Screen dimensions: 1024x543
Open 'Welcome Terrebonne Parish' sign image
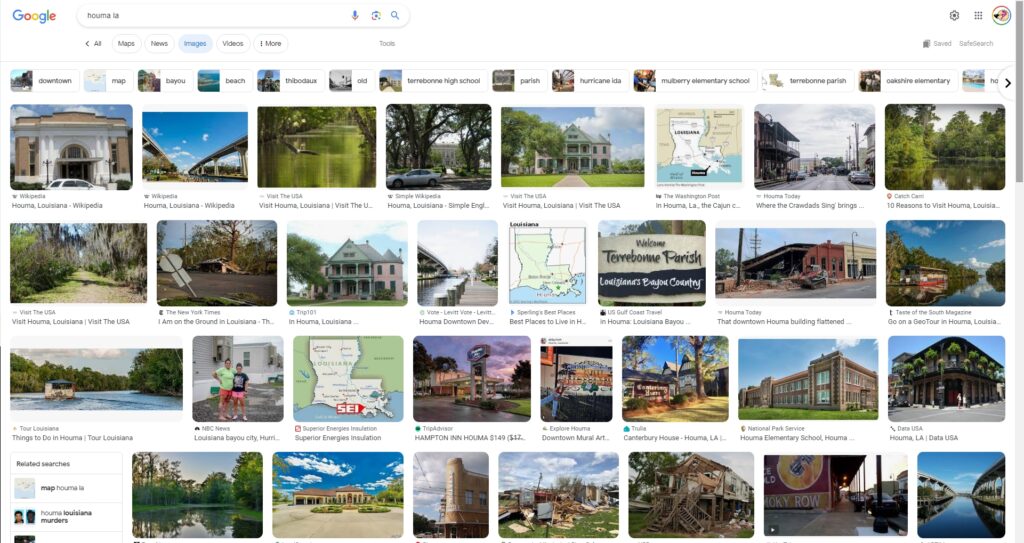[x=652, y=263]
